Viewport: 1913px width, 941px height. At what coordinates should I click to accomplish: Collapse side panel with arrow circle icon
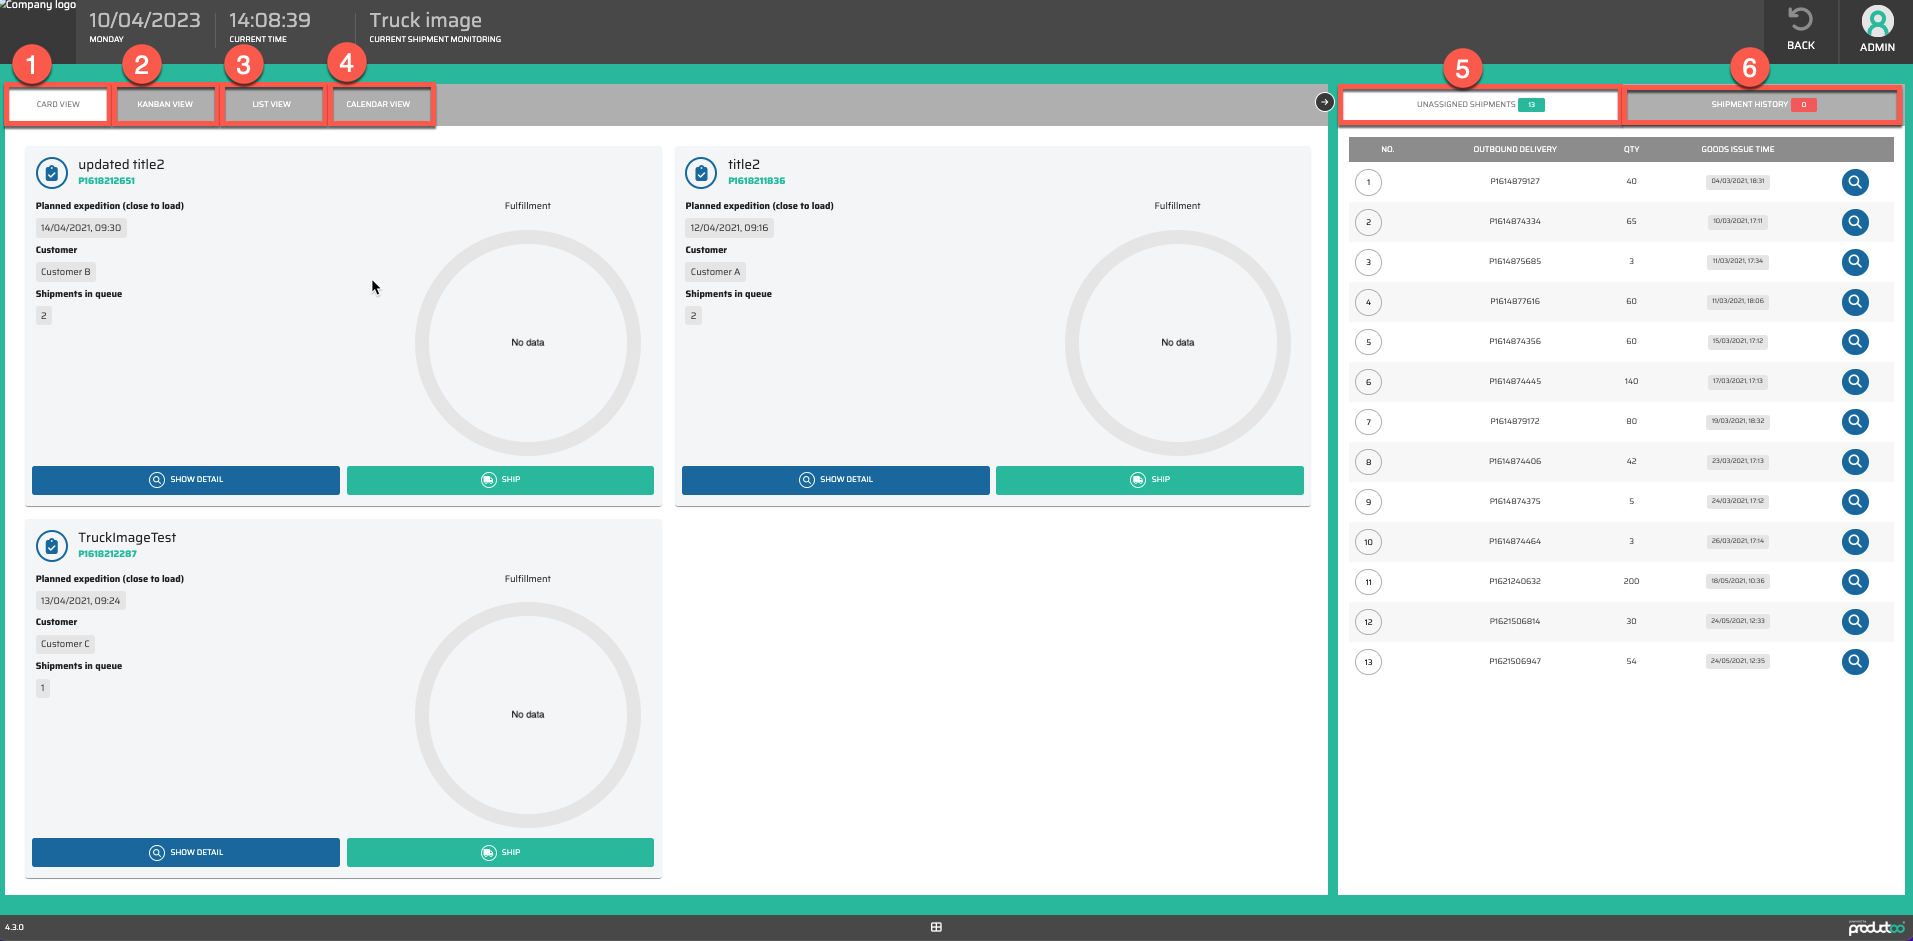1324,102
